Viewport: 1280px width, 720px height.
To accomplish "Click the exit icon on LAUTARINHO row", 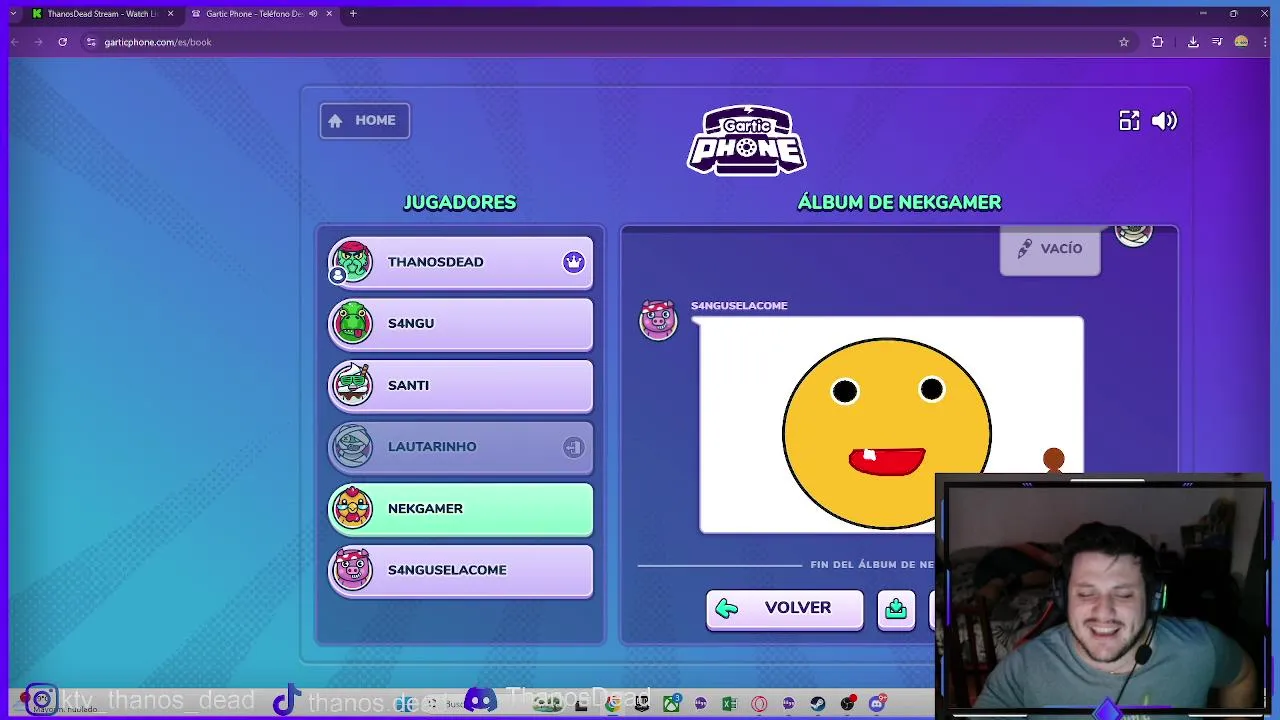I will point(573,447).
